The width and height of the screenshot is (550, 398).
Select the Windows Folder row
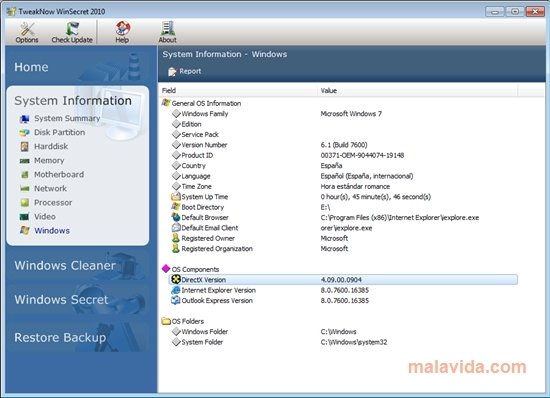(x=344, y=331)
